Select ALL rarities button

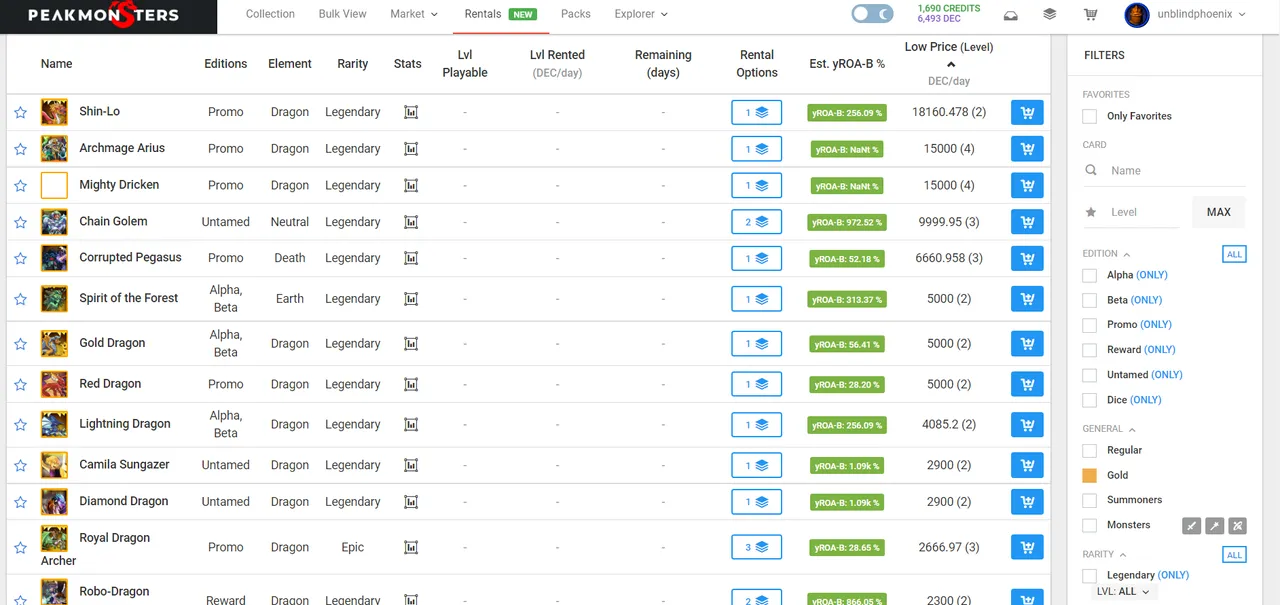coord(1234,554)
